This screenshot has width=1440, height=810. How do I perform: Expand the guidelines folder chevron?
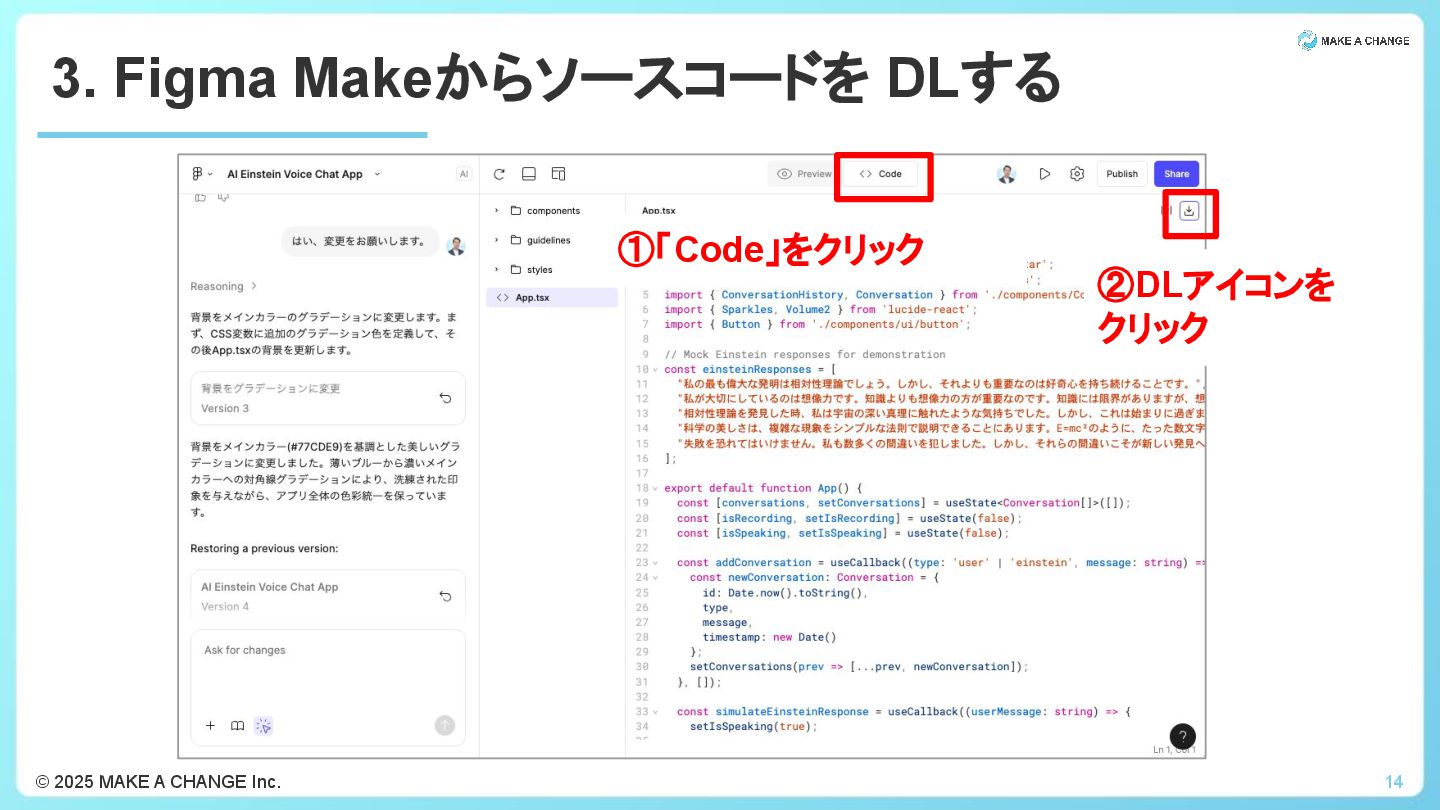click(496, 240)
